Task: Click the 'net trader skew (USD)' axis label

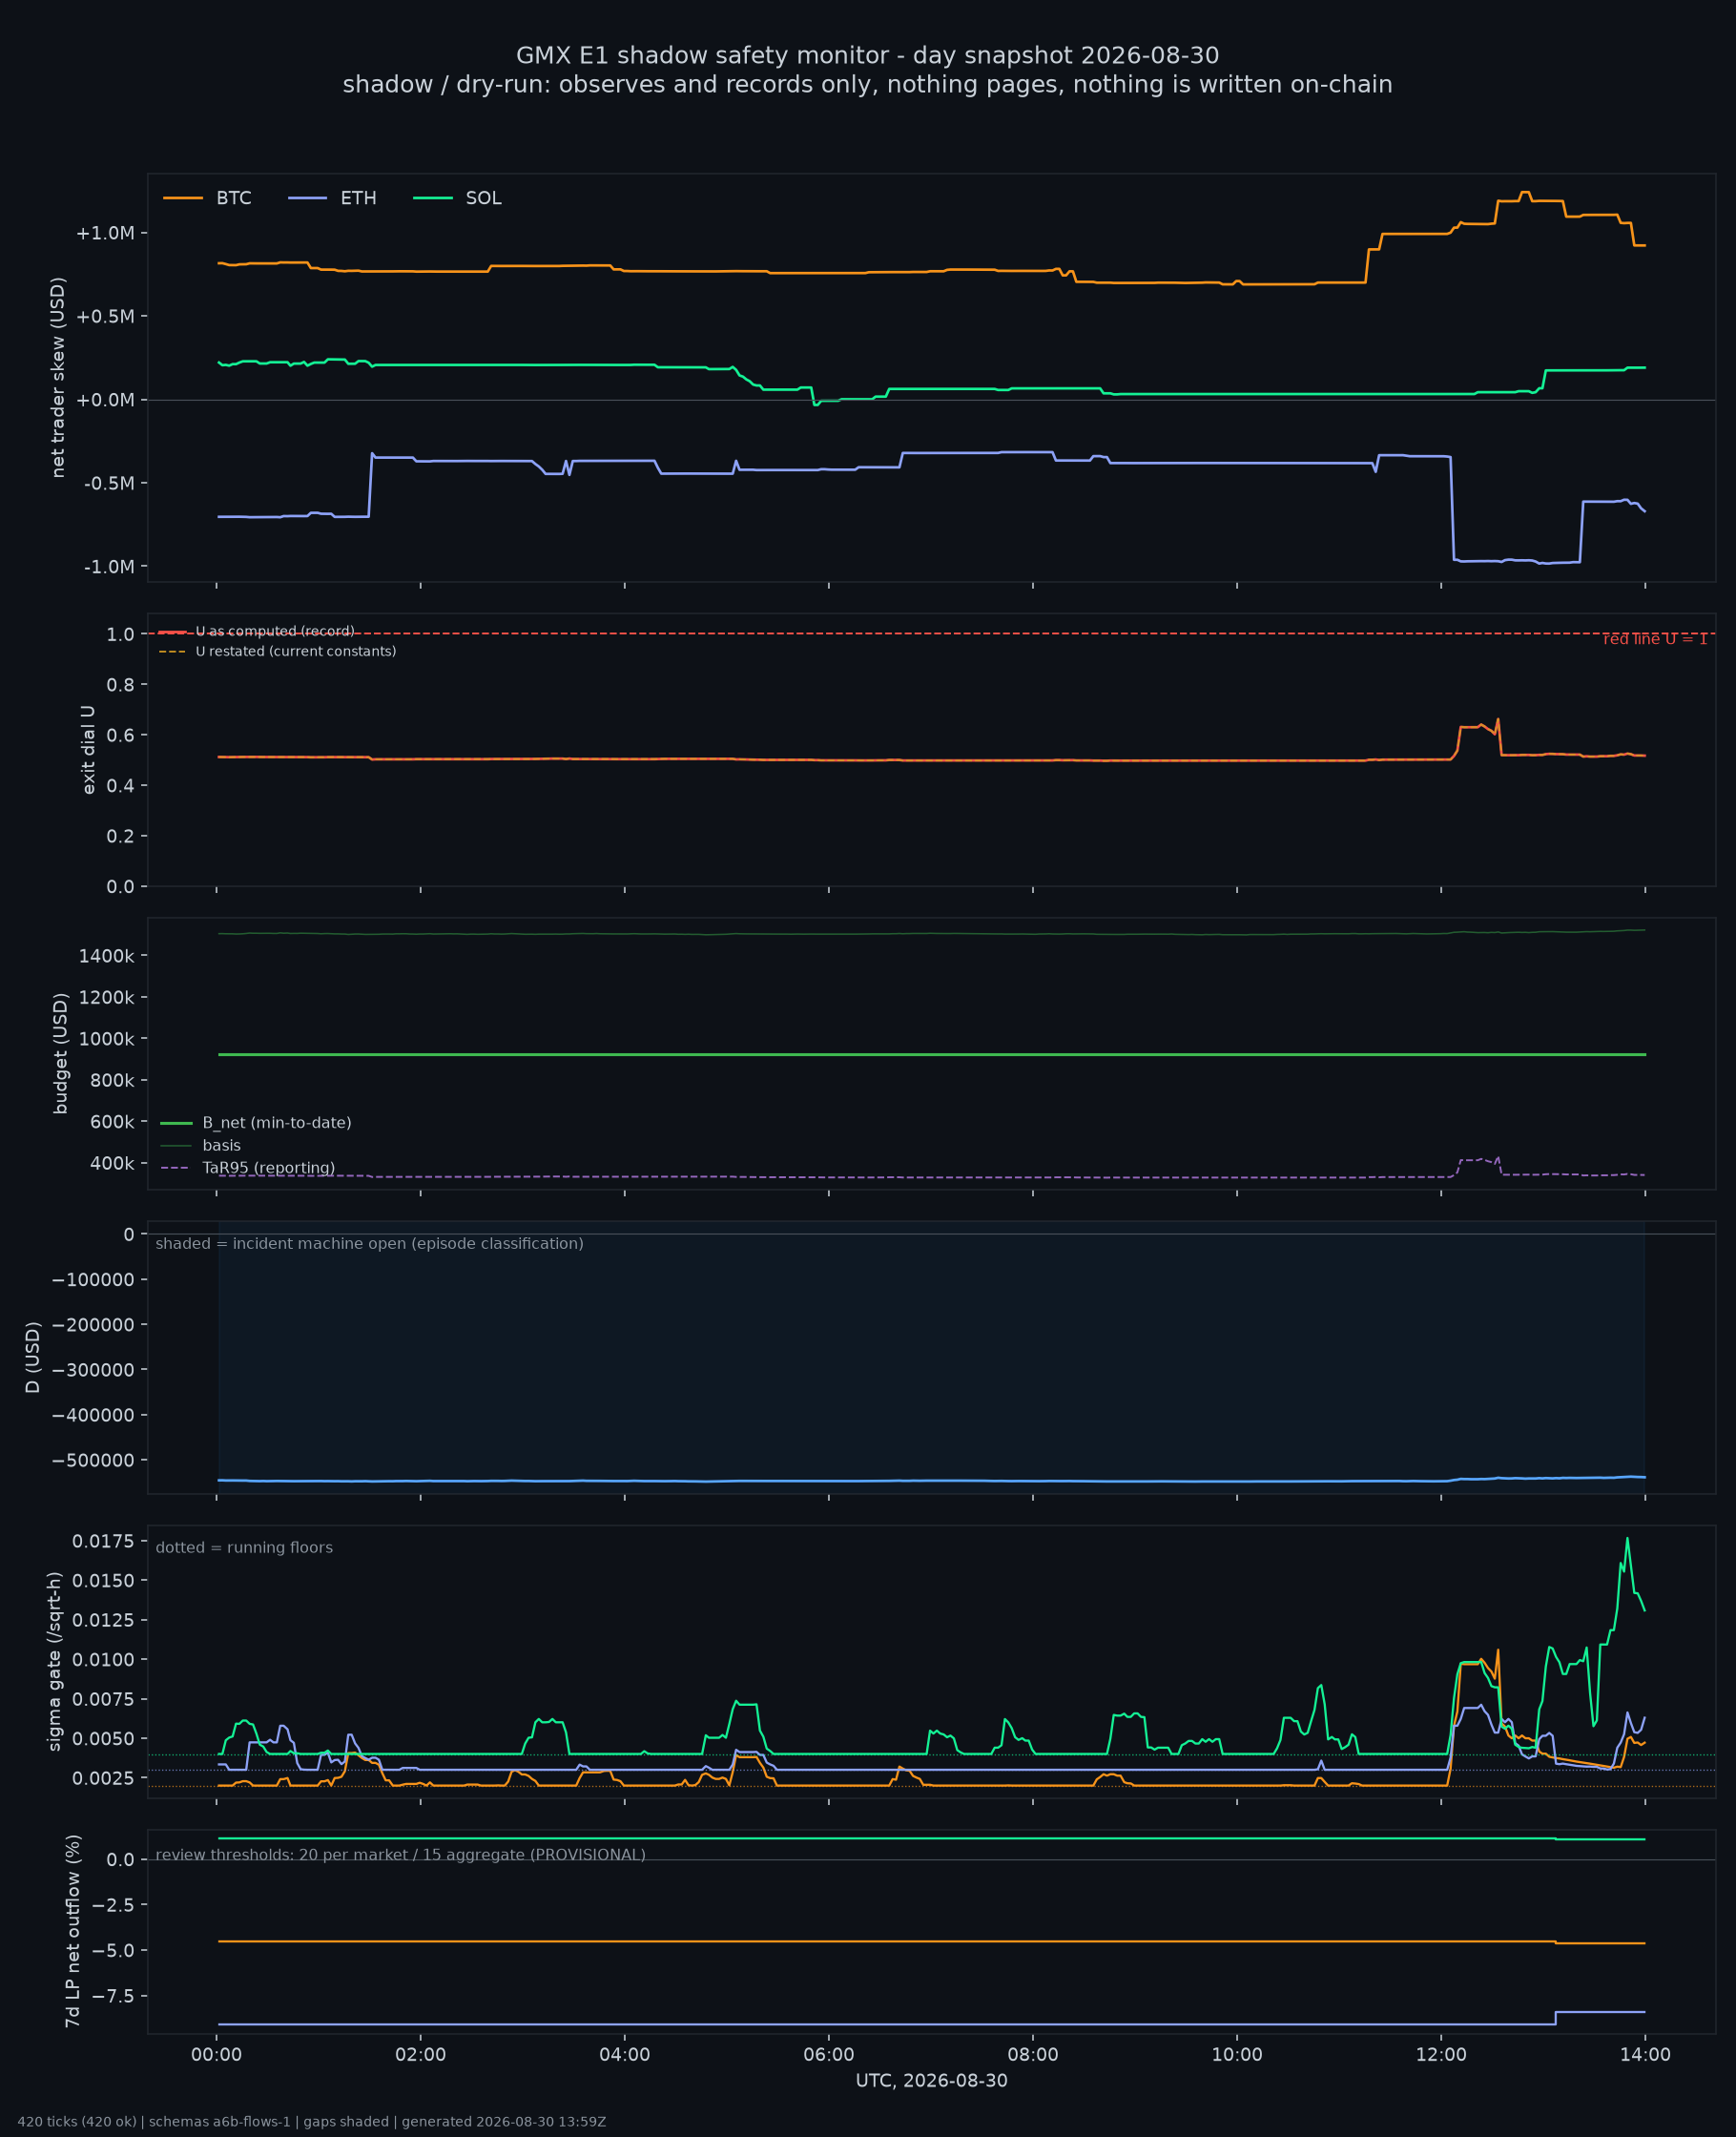Action: point(58,377)
